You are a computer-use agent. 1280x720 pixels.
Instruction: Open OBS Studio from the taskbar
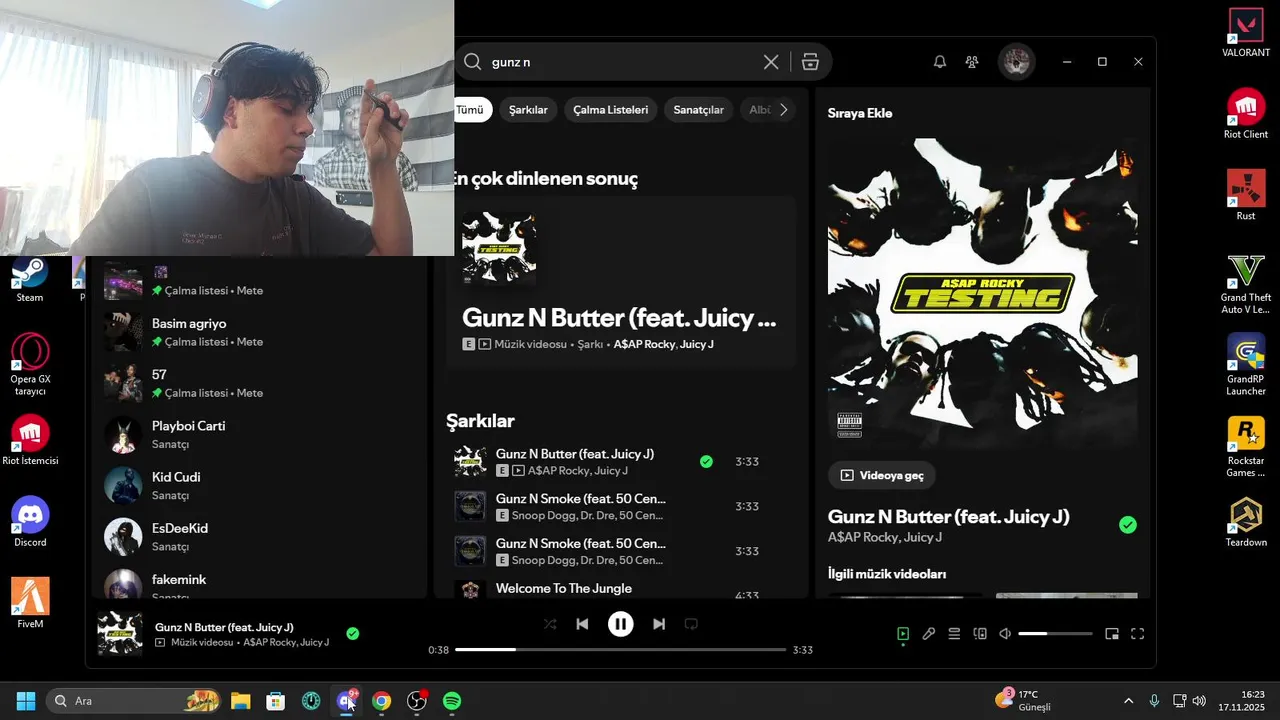(x=417, y=701)
